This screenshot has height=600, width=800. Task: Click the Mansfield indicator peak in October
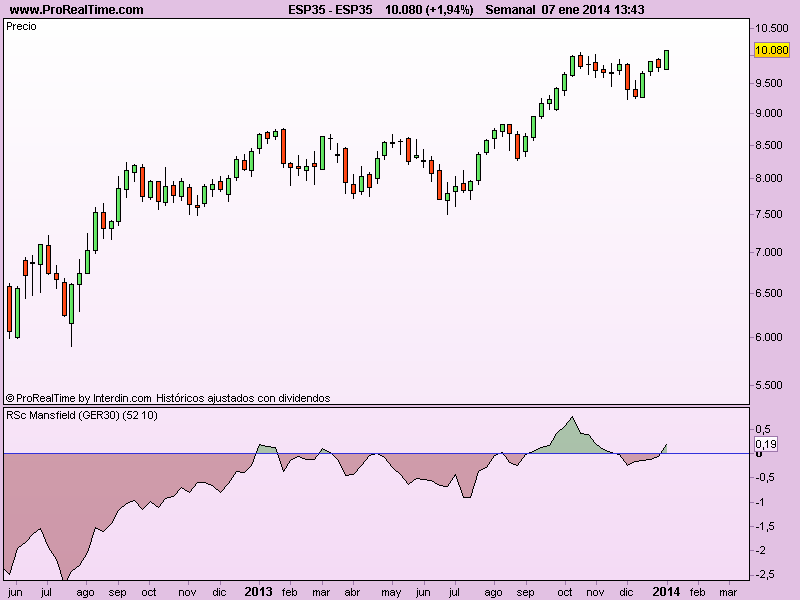click(x=572, y=417)
